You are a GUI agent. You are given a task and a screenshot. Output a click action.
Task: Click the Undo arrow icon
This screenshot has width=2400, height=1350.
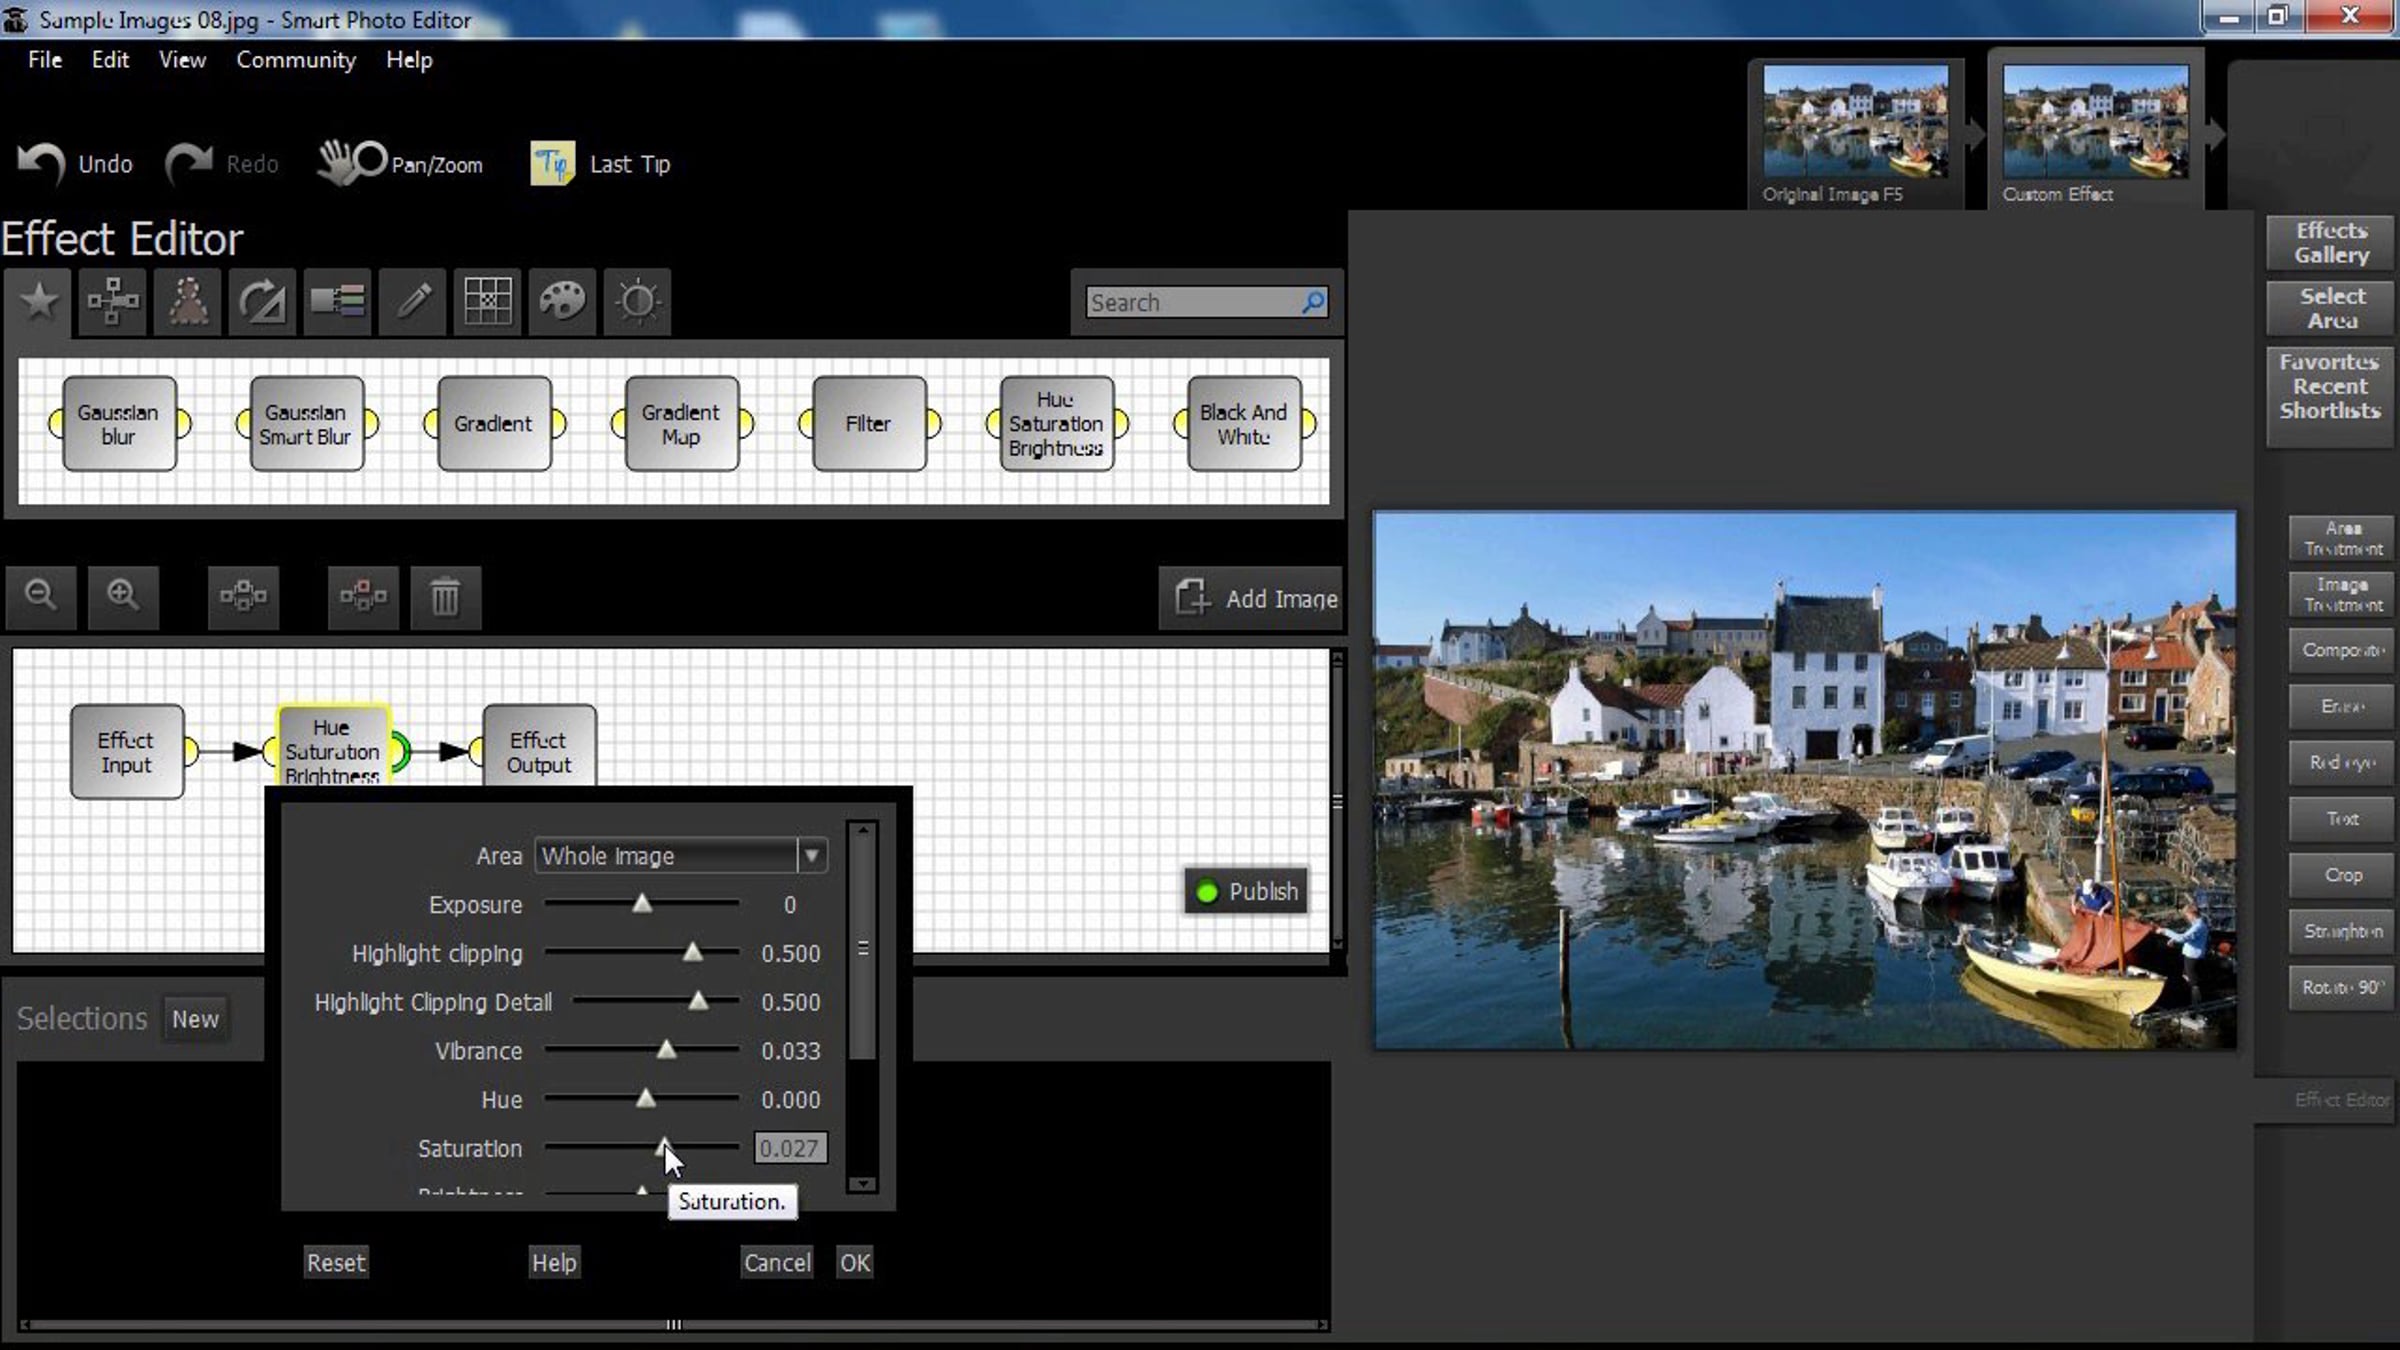(42, 163)
